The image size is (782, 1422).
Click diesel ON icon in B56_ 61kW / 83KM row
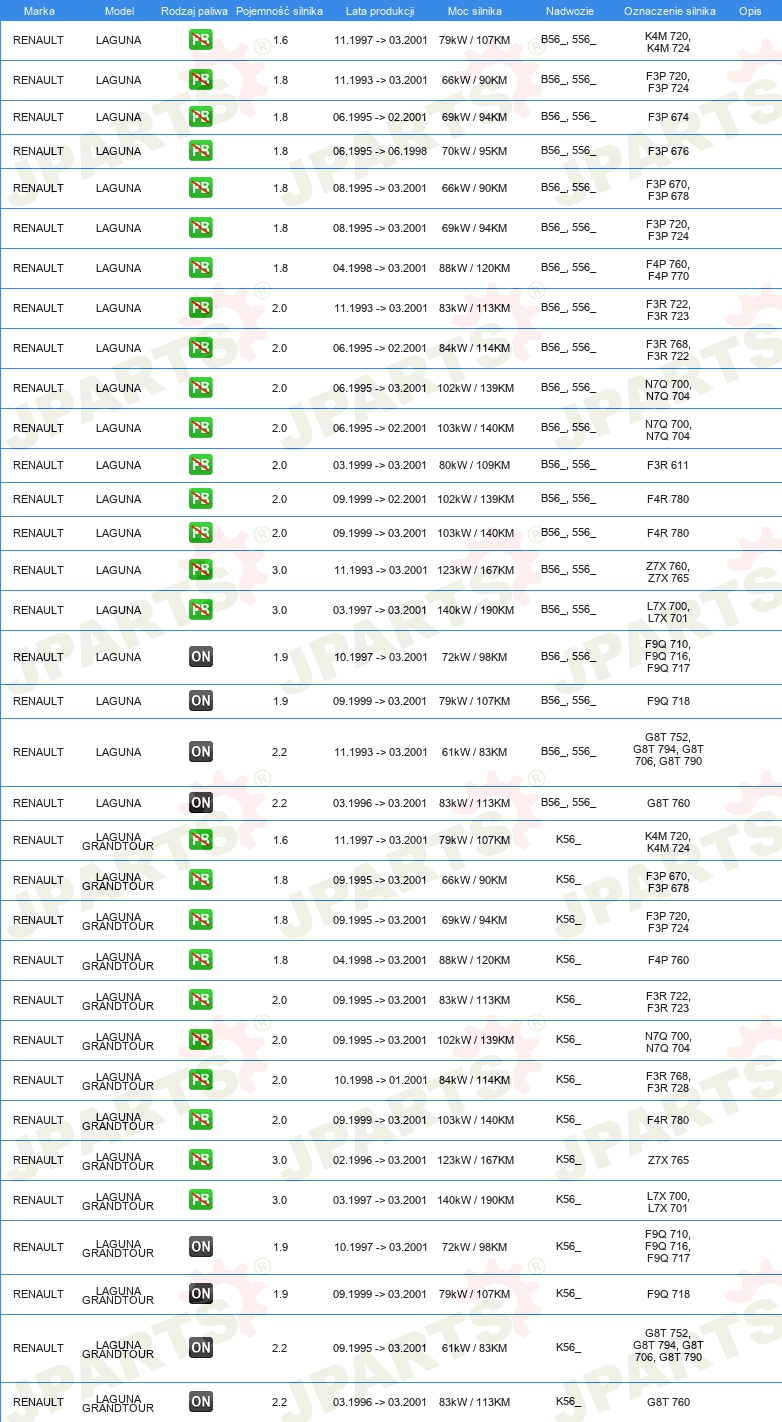point(201,752)
